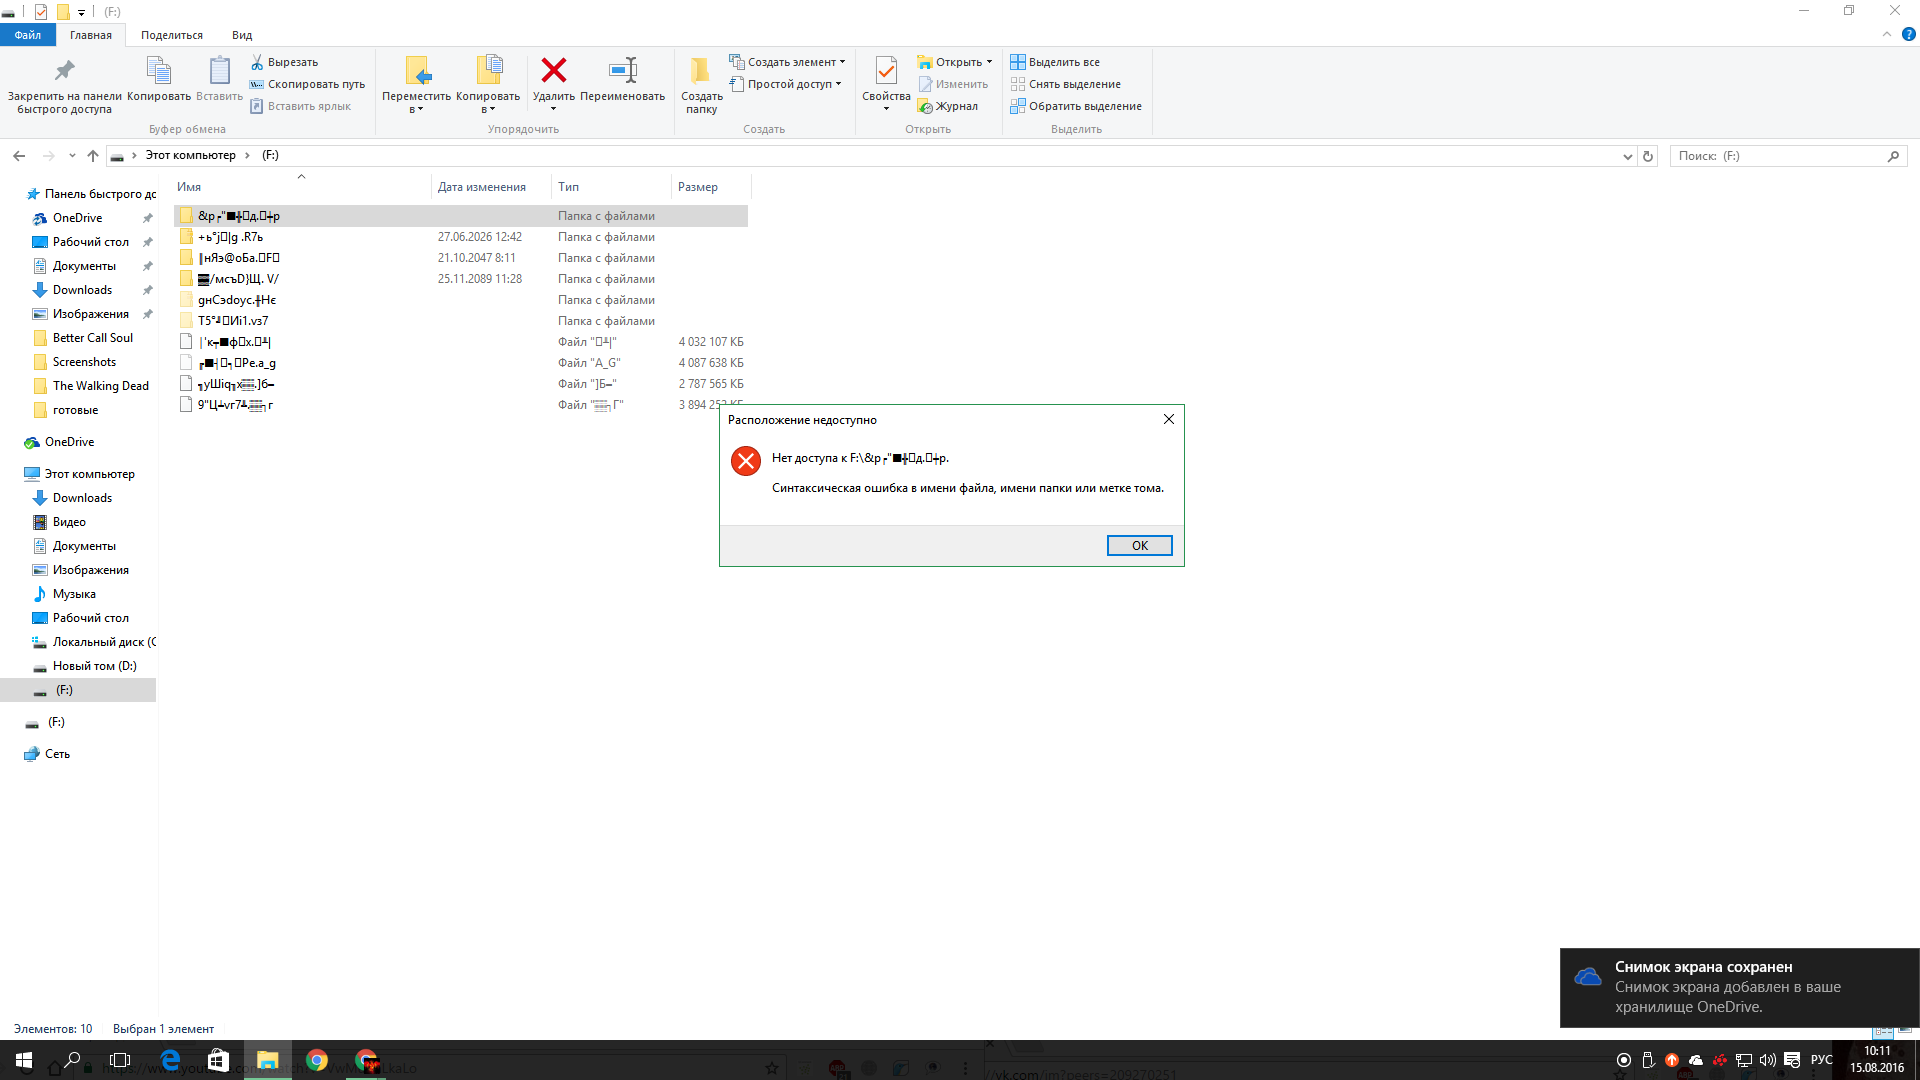Close the location unavailable error dialog
Screen dimensions: 1920x1080
click(1168, 419)
